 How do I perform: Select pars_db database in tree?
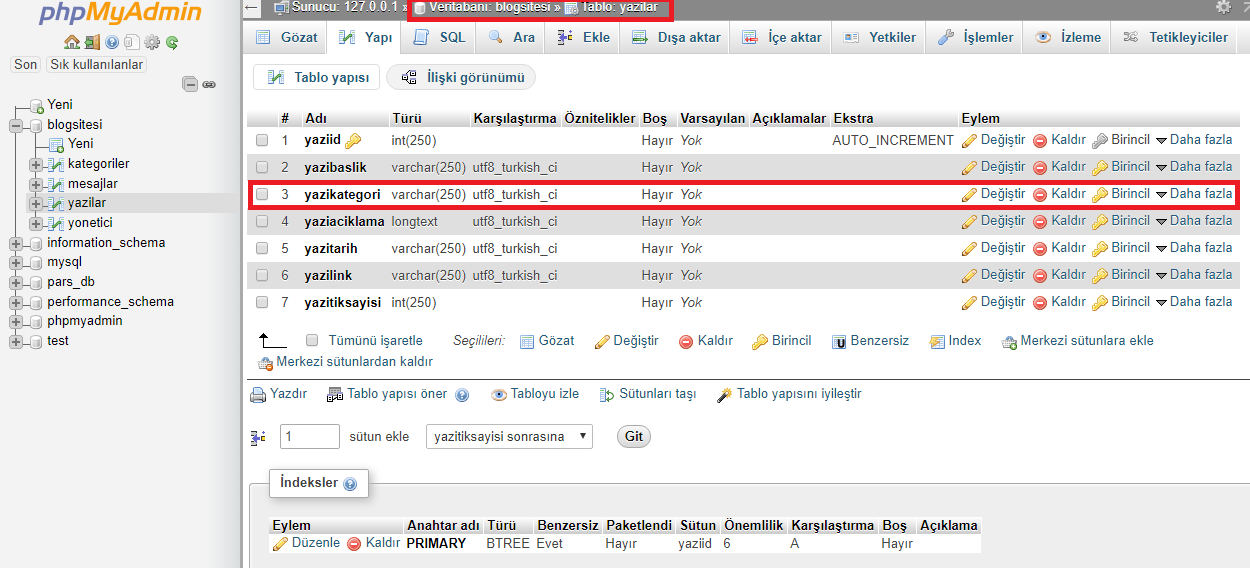pyautogui.click(x=72, y=282)
